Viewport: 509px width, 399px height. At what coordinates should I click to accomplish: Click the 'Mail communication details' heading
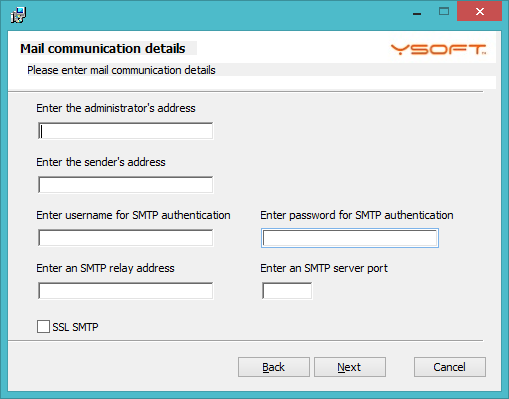click(103, 49)
